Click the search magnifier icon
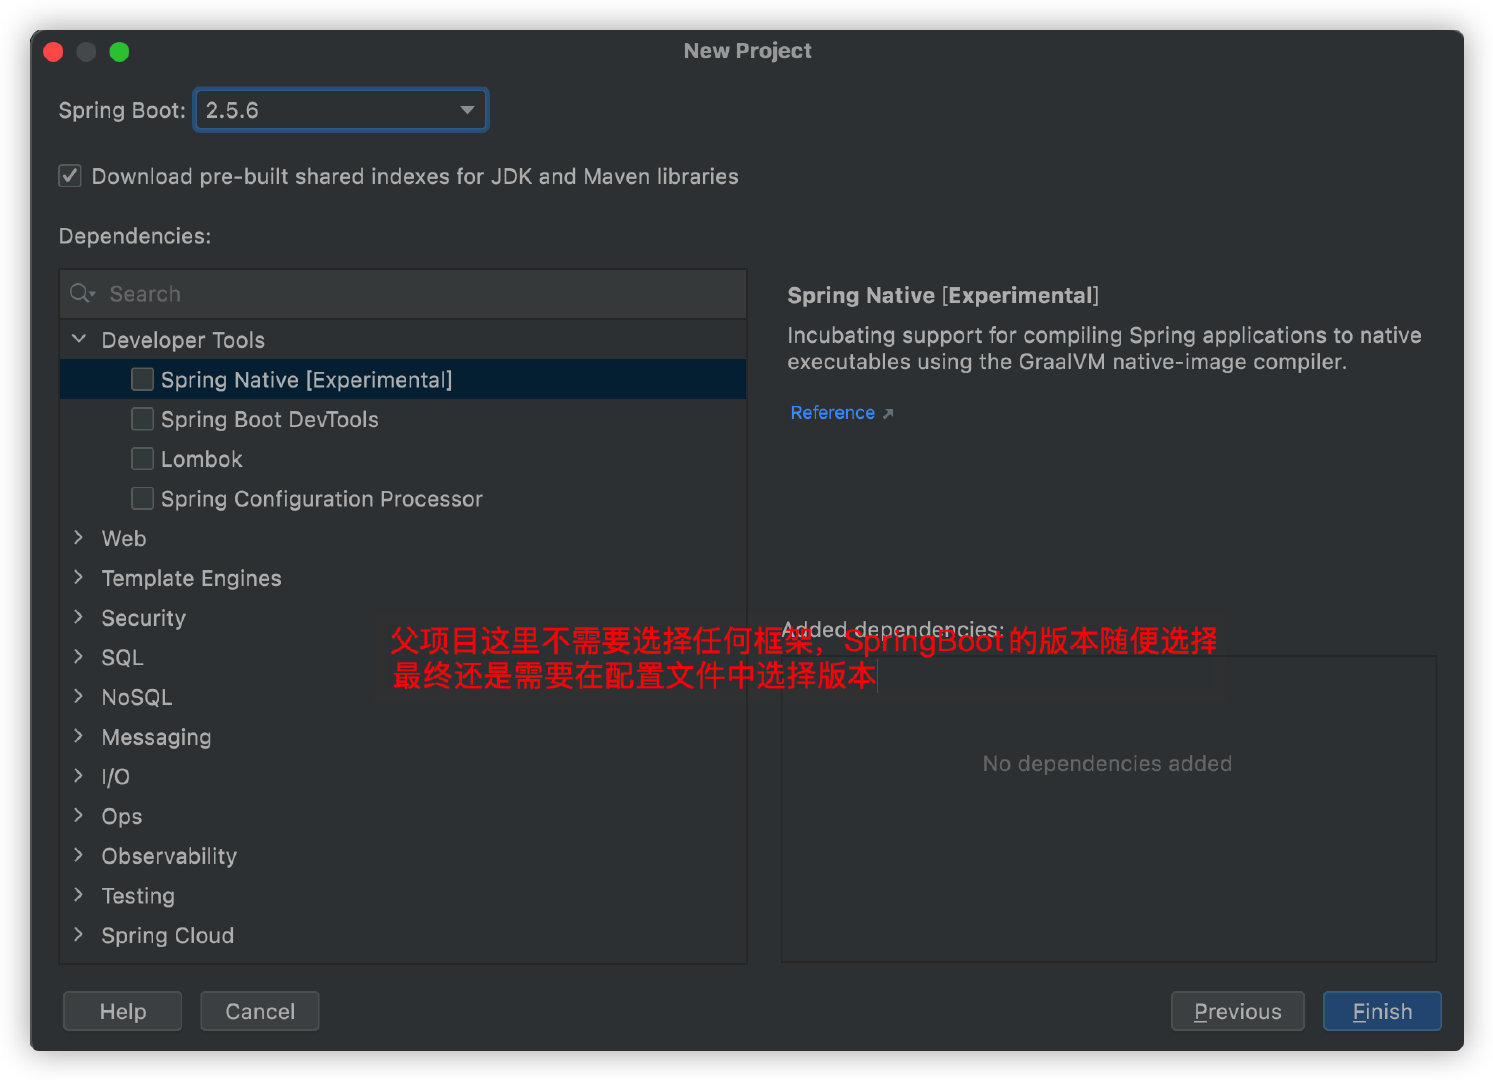 click(82, 294)
